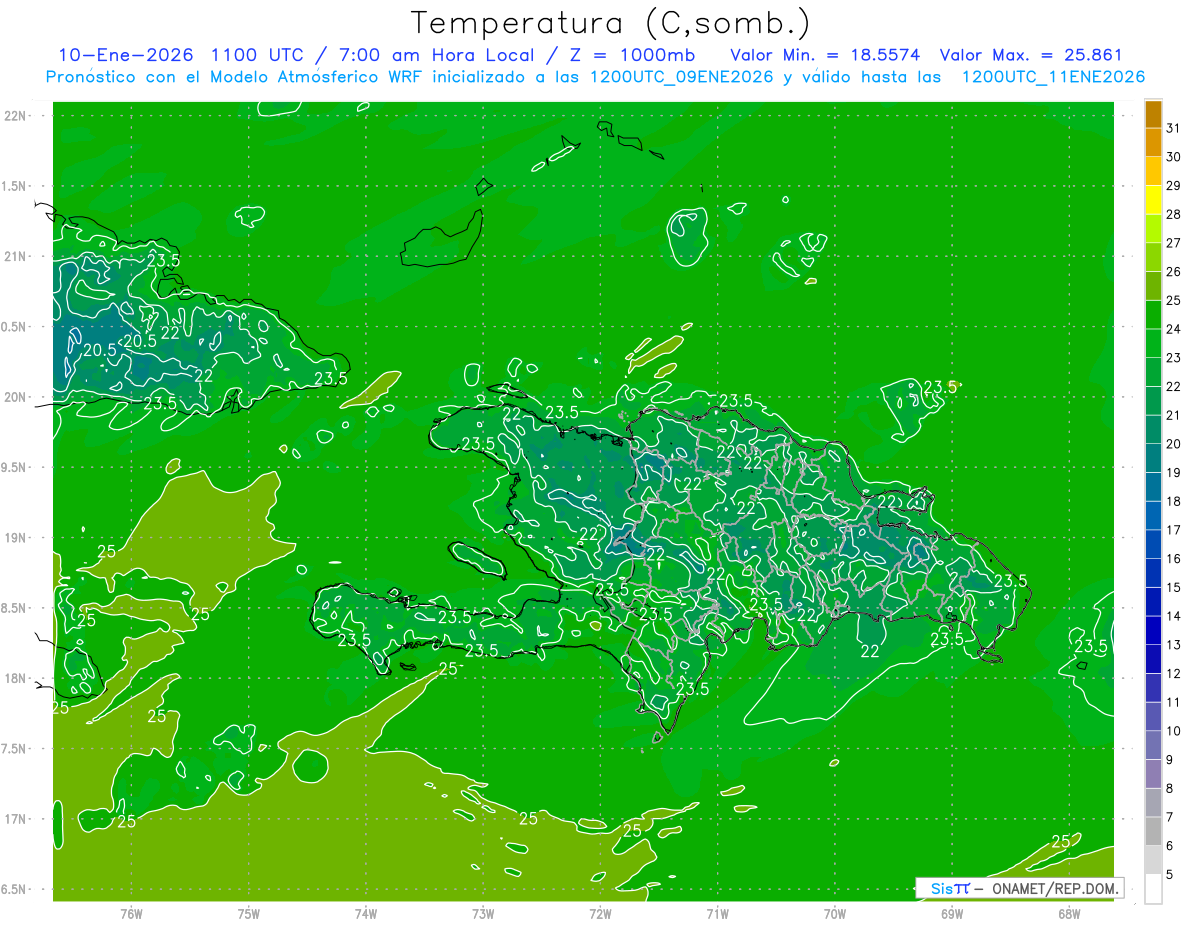Click the longitude axis label "75W"

click(x=249, y=913)
